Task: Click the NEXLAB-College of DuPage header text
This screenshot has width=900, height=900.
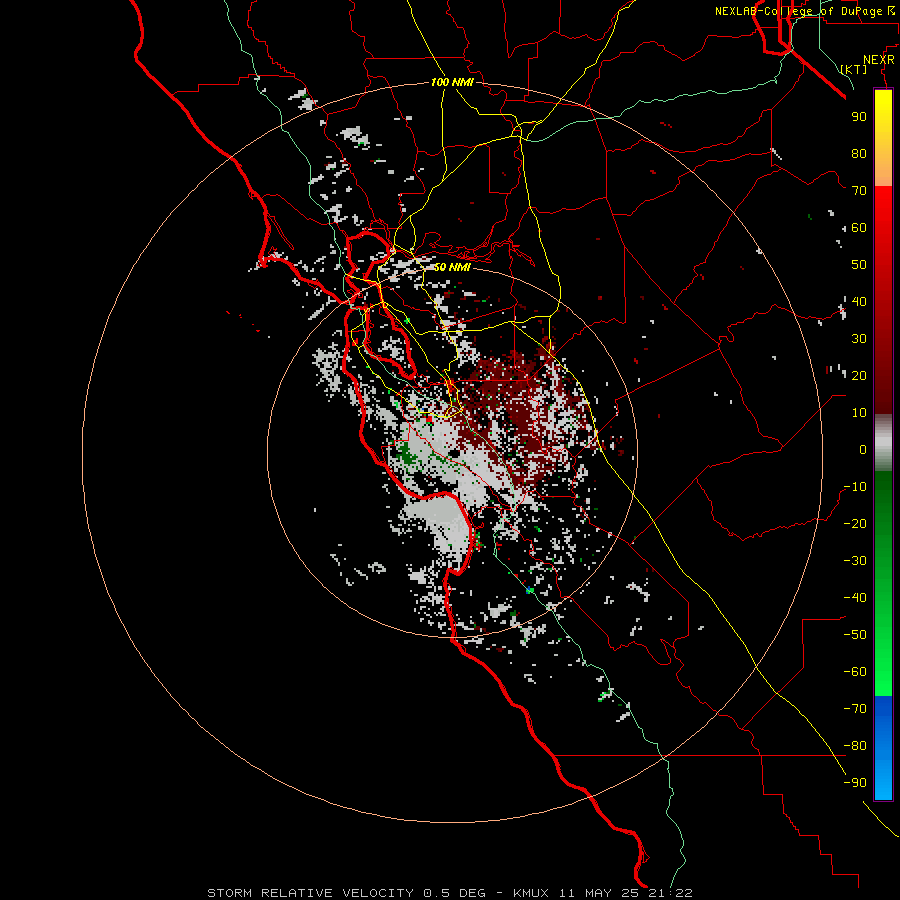Action: [798, 11]
